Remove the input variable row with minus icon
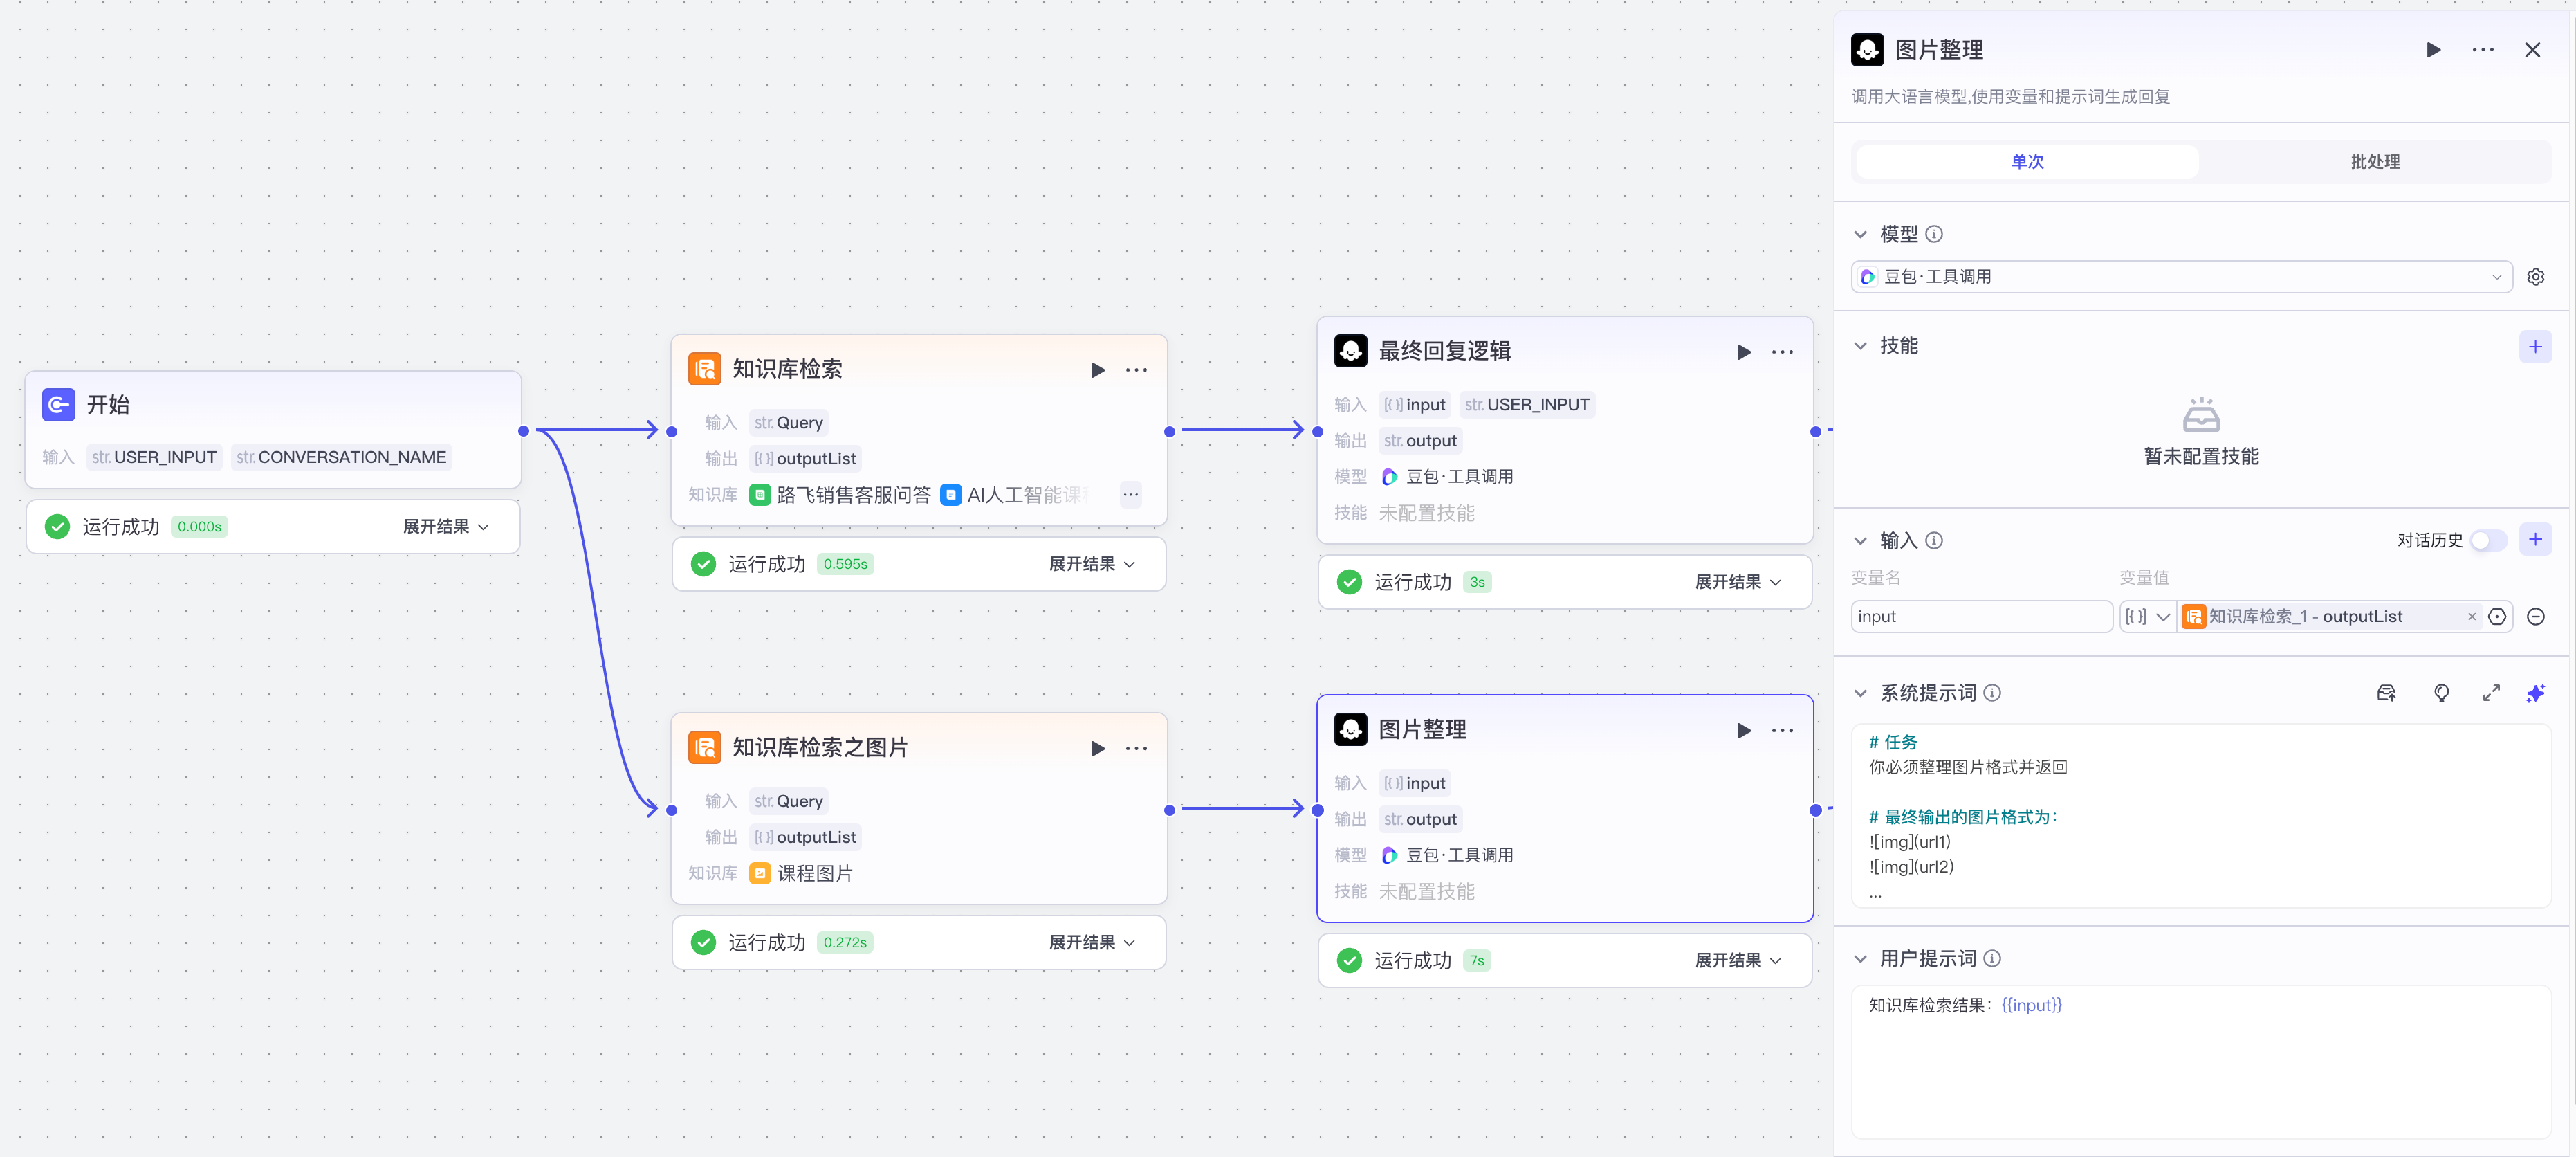 (x=2535, y=617)
